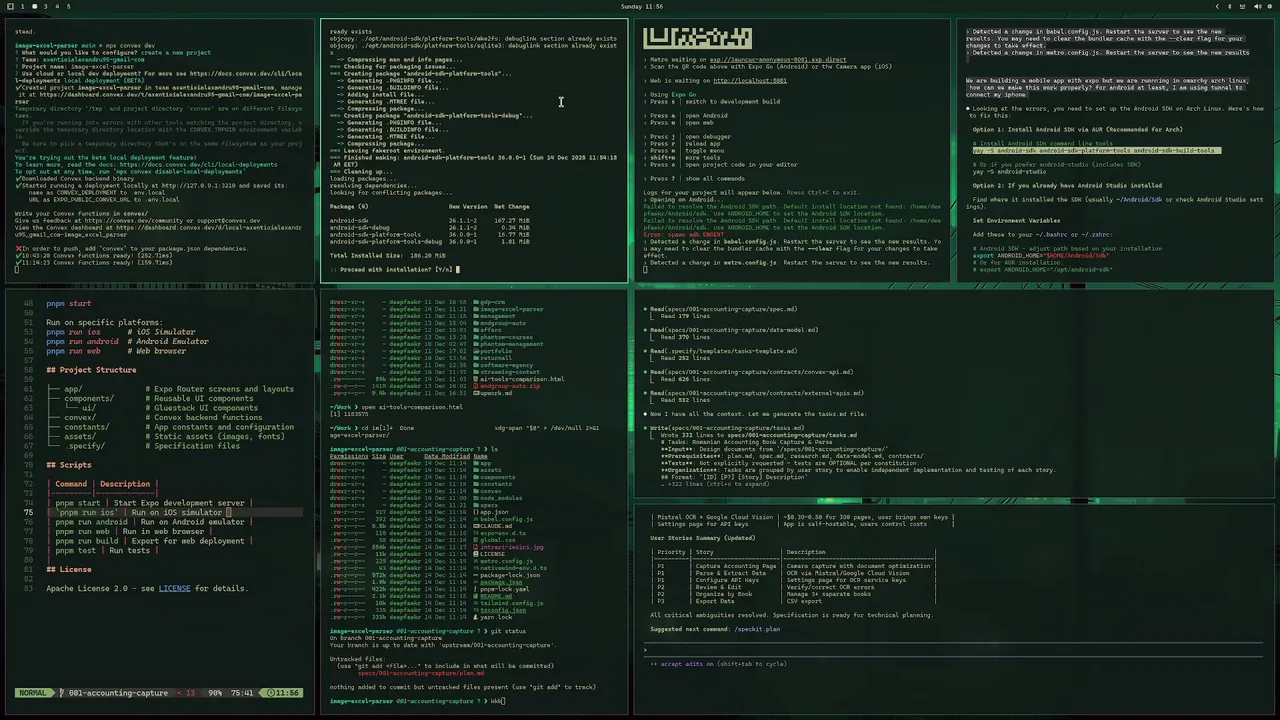Click the Expo QR code

click(697, 38)
